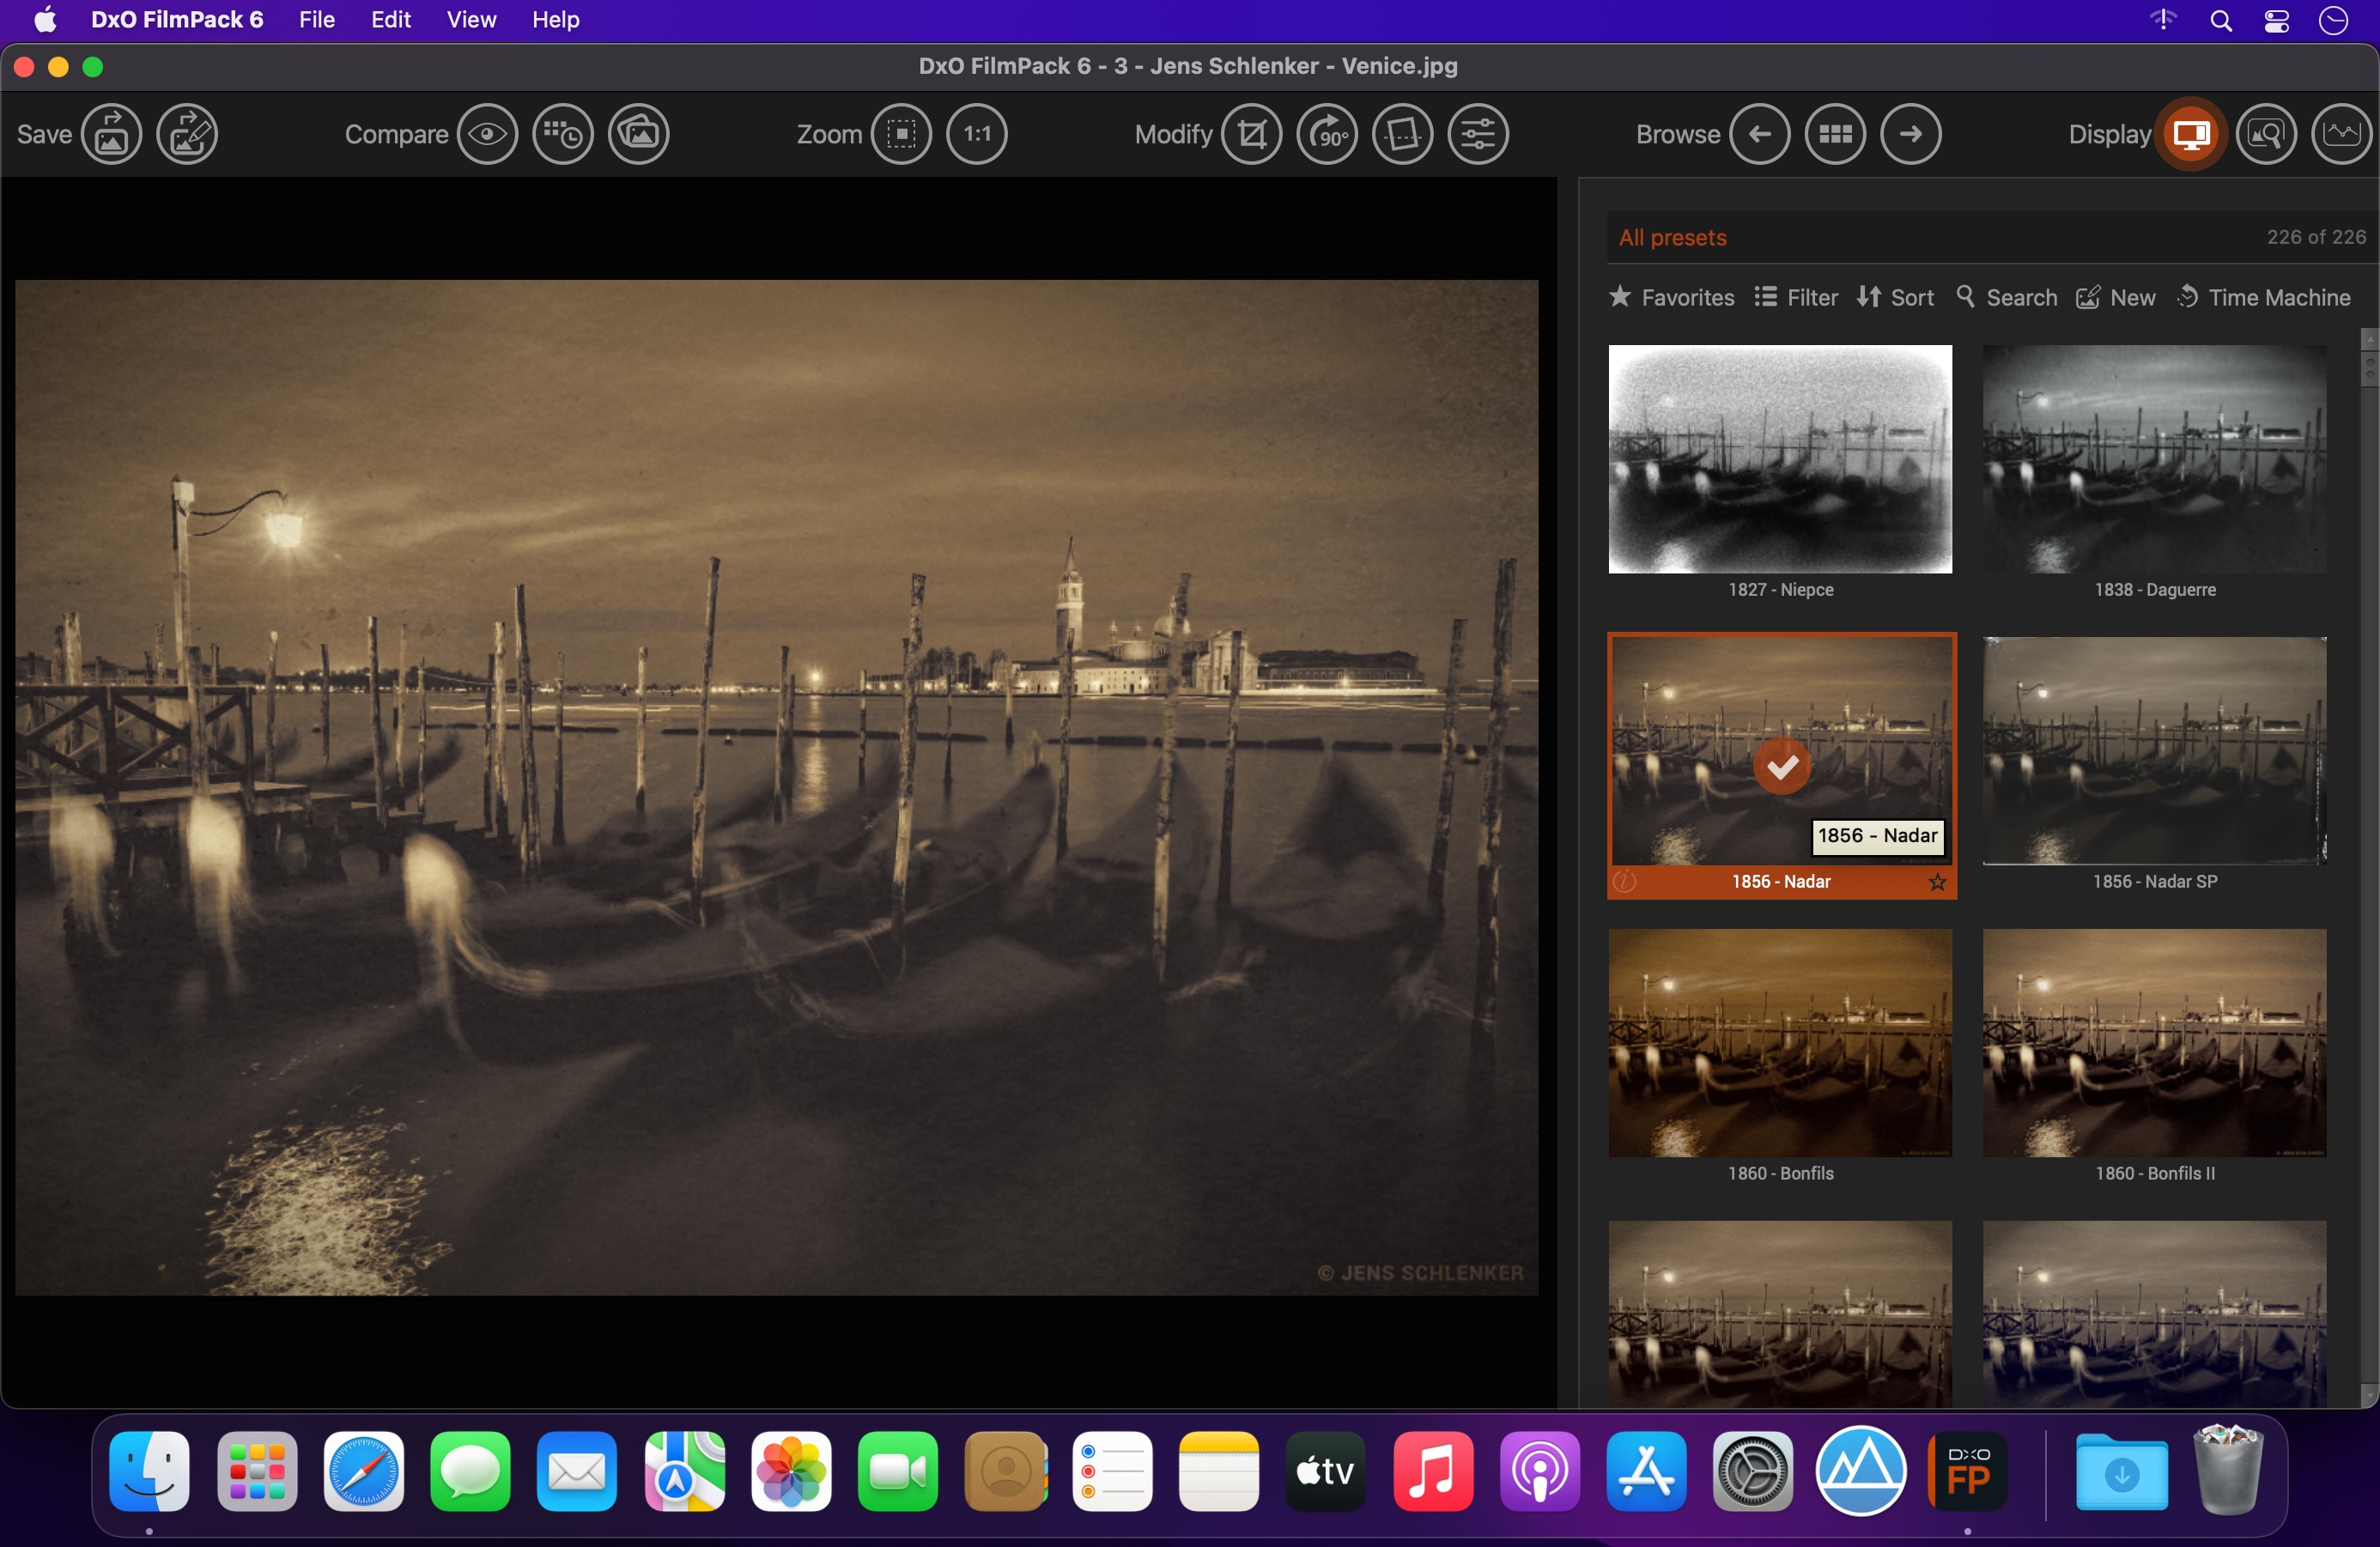This screenshot has width=2380, height=1547.
Task: Expand the All presets header
Action: [1672, 238]
